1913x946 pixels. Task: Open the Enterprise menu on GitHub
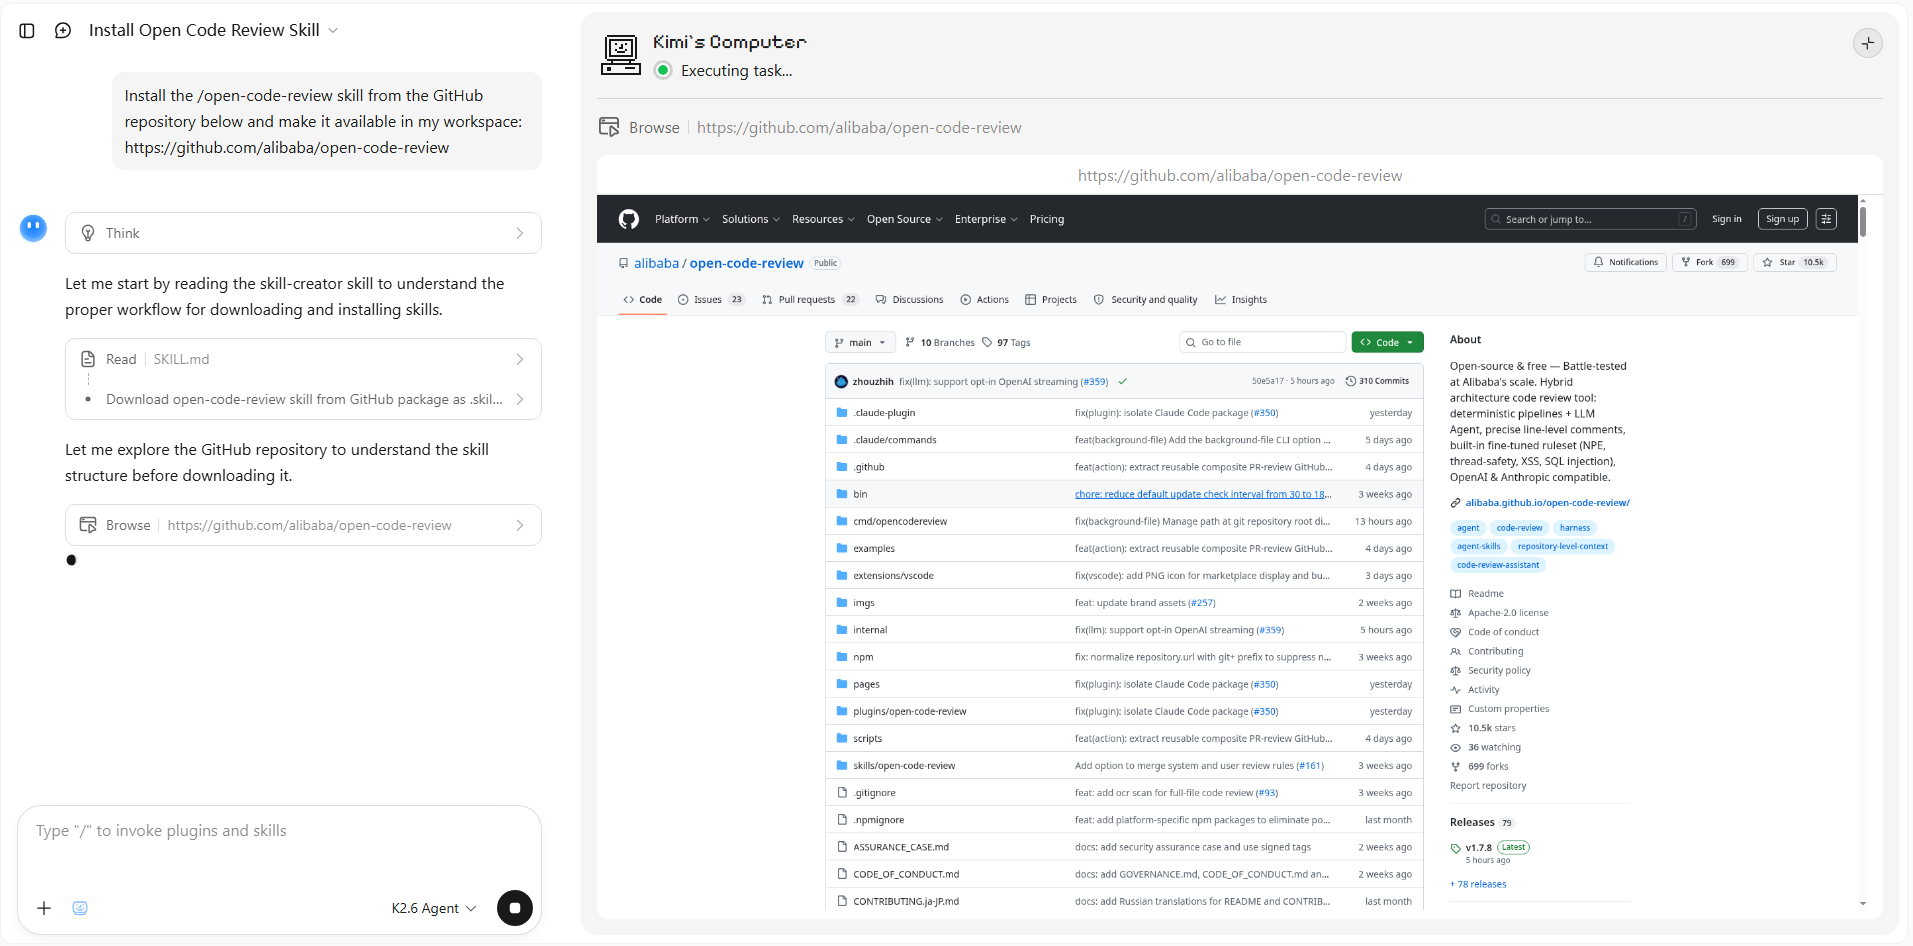click(986, 219)
